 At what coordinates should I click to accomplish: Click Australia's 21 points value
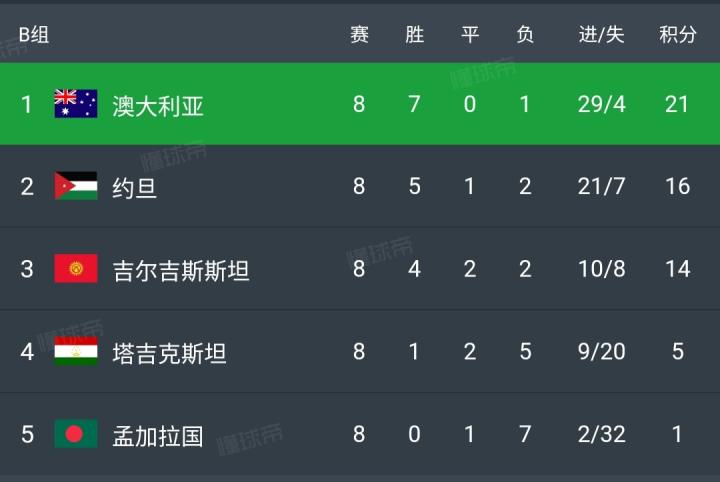[677, 104]
